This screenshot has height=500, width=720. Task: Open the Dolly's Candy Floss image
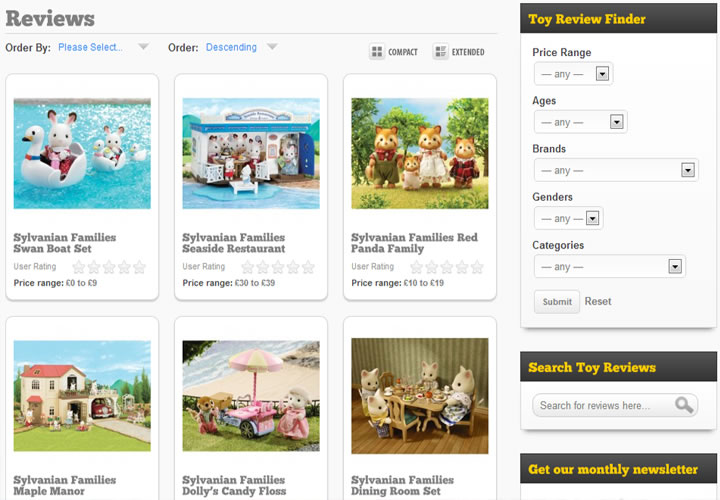pos(251,395)
